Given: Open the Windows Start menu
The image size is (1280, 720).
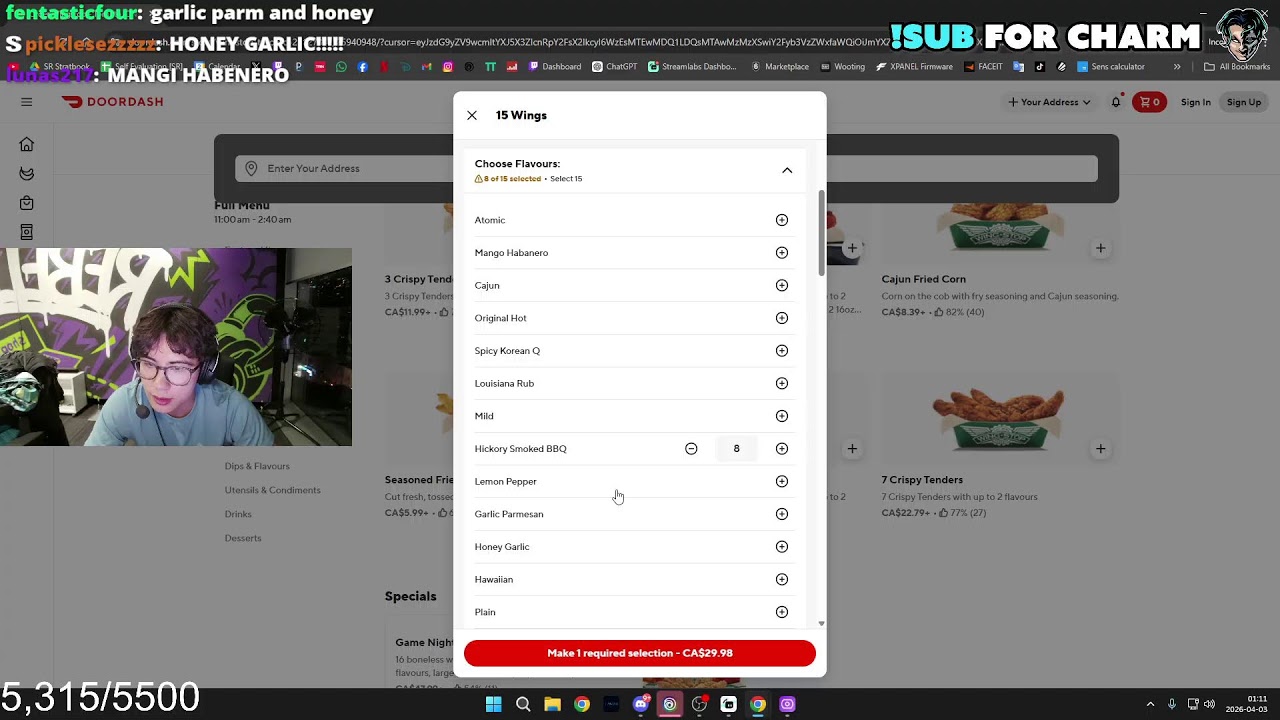Looking at the screenshot, I should [493, 704].
